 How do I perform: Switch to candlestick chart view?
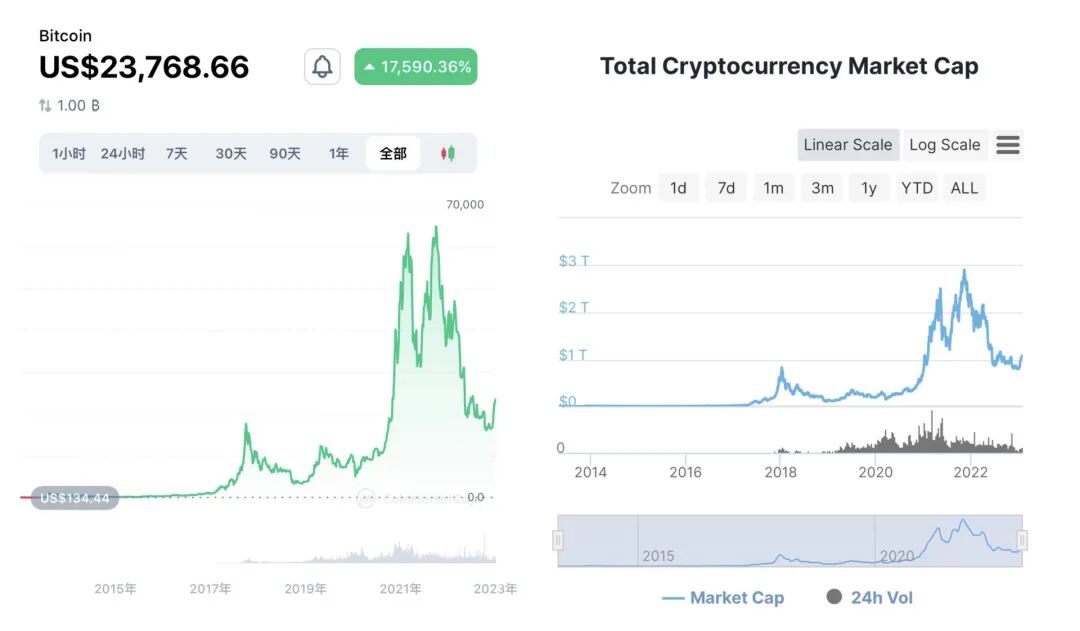click(x=447, y=154)
